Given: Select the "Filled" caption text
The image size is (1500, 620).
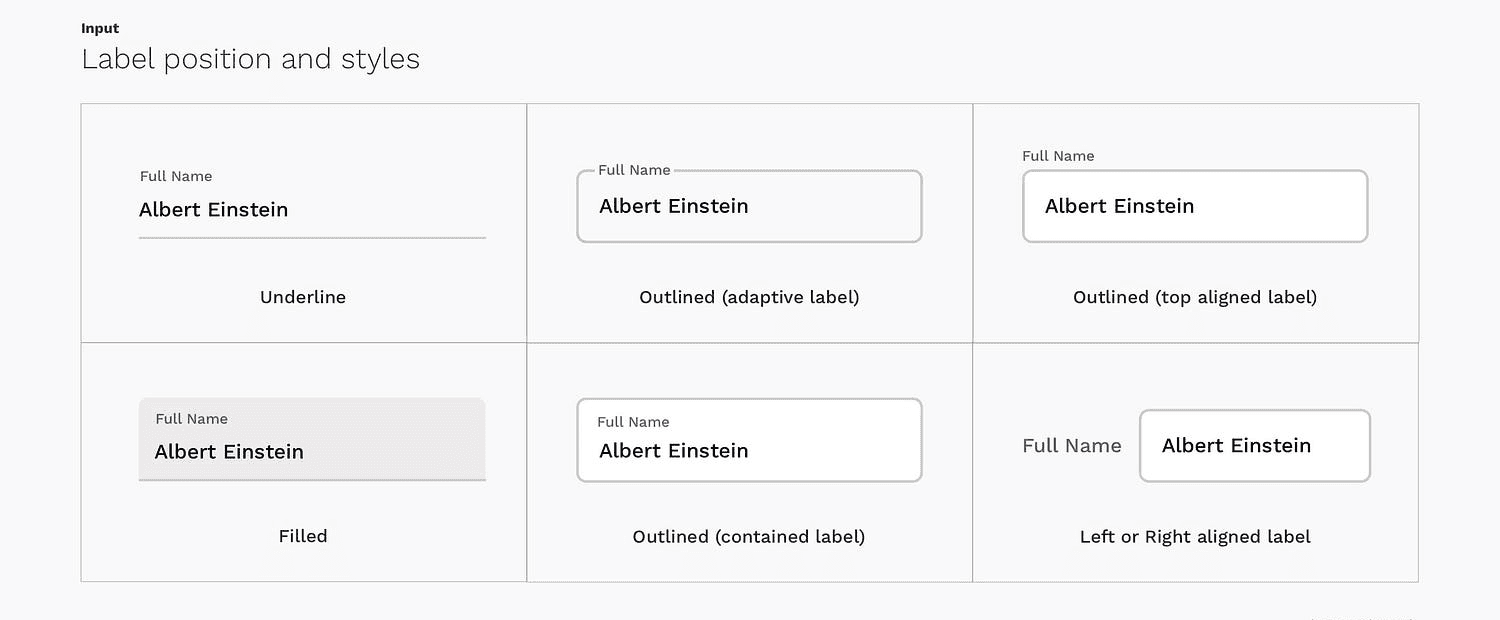Looking at the screenshot, I should (303, 536).
